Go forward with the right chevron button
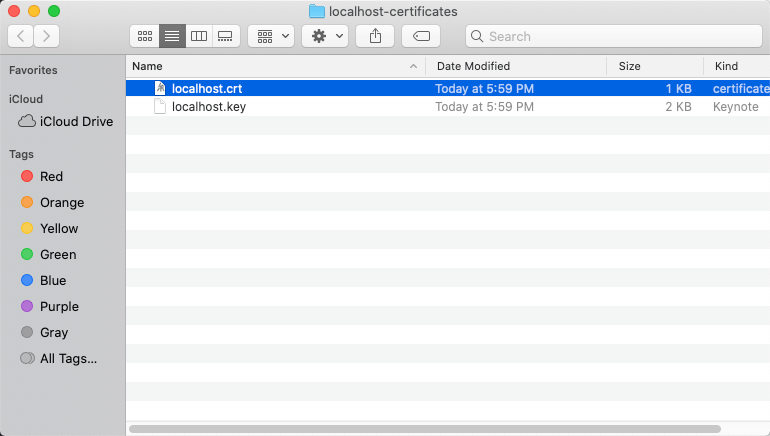The height and width of the screenshot is (436, 770). (47, 36)
